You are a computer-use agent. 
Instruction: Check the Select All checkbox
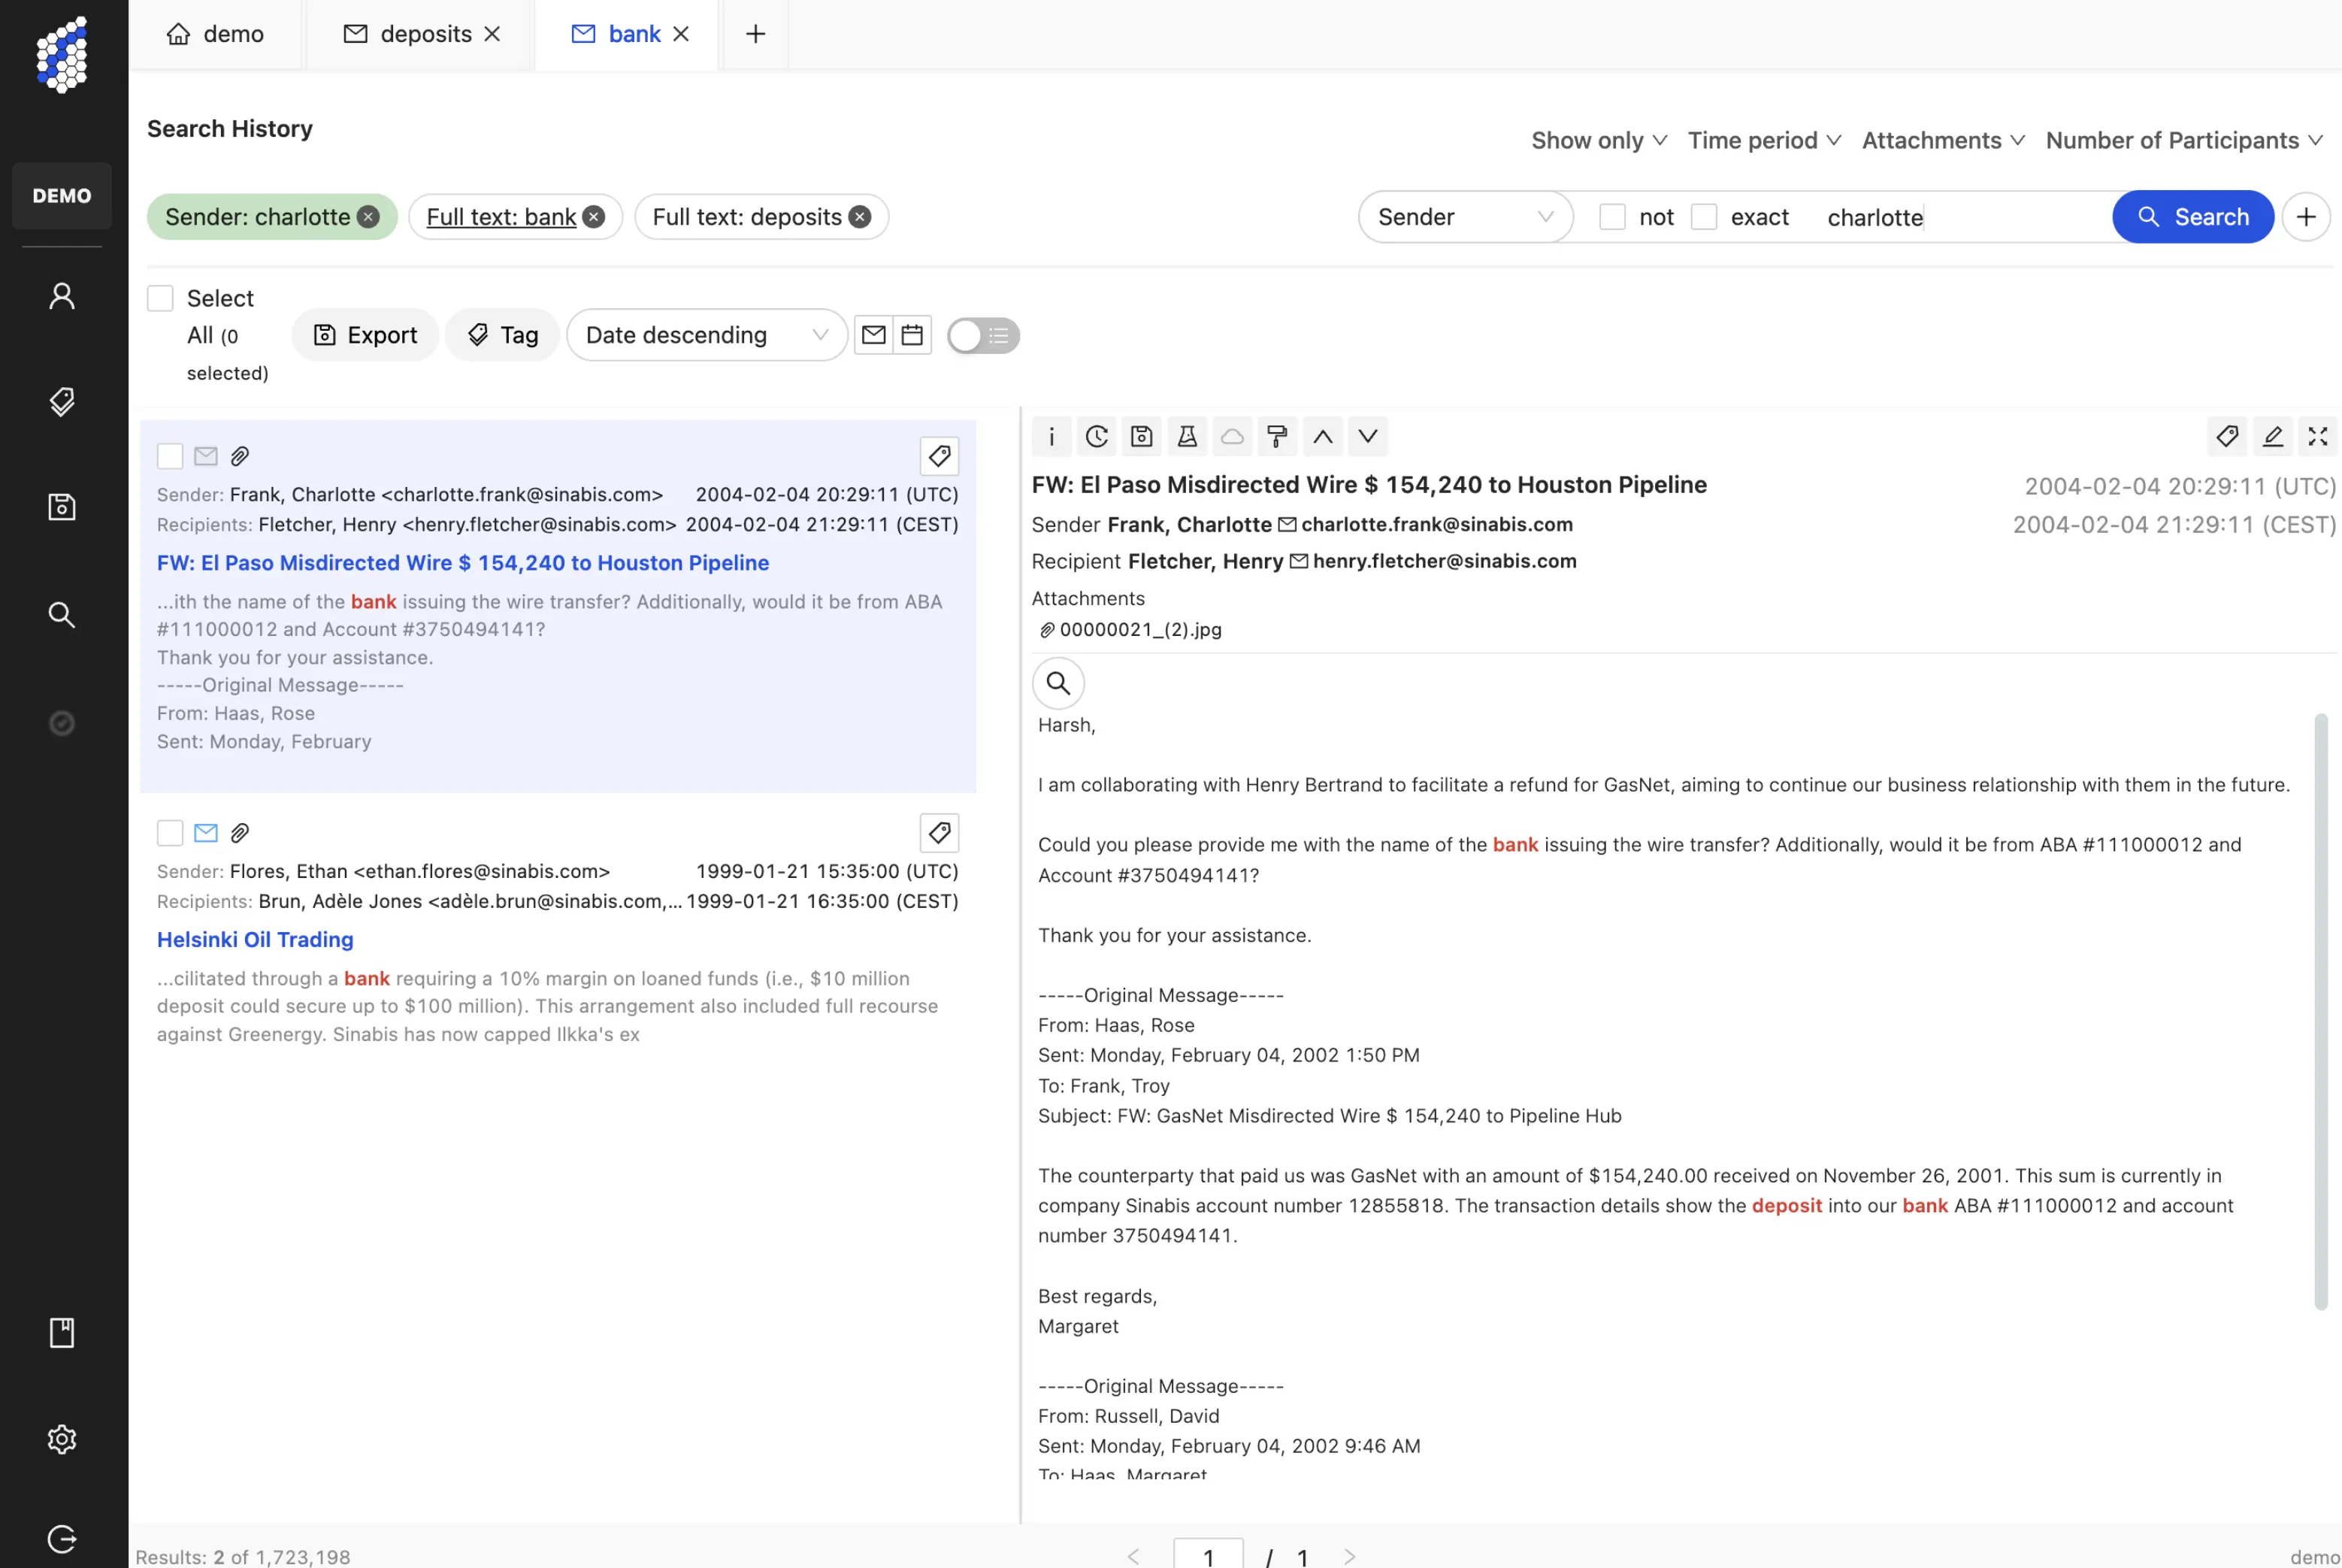point(160,298)
